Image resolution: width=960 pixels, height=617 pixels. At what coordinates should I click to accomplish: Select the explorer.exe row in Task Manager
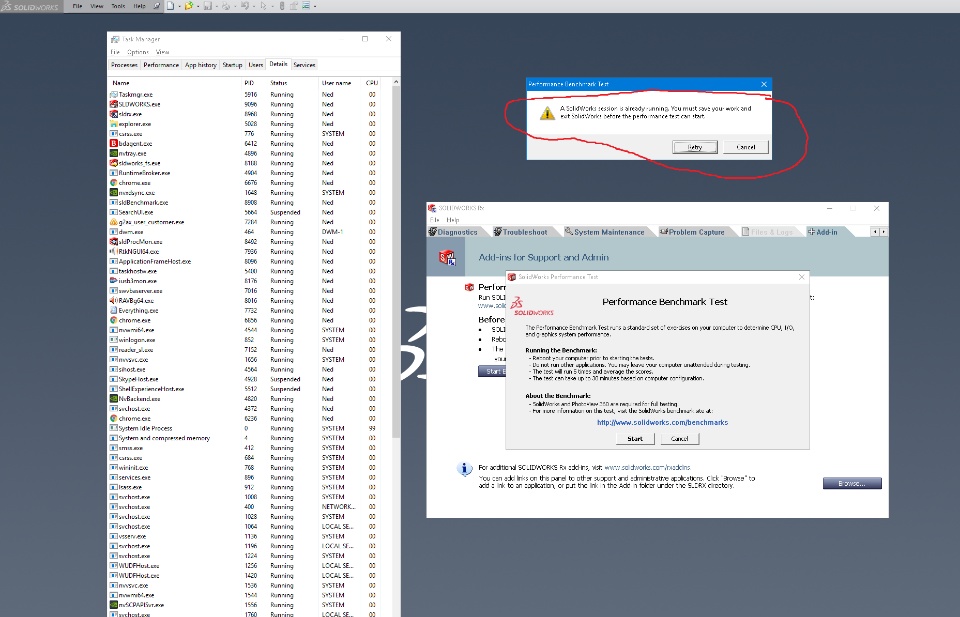(x=250, y=124)
